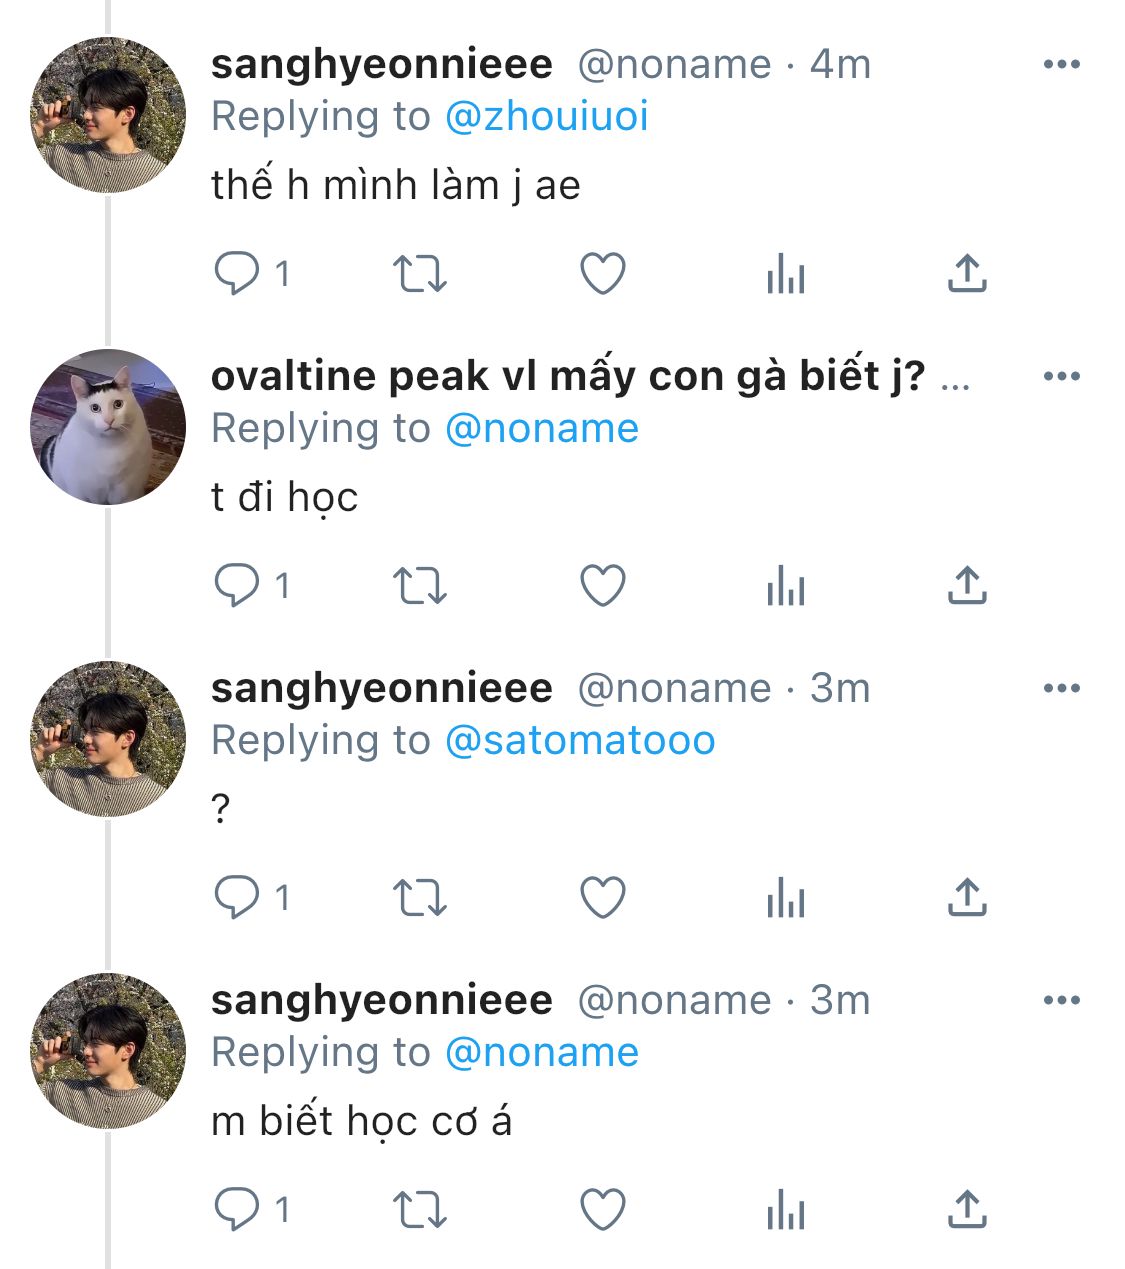This screenshot has width=1125, height=1269.
Task: View analytics of "m biết học cơ á" tweet
Action: pos(785,1209)
